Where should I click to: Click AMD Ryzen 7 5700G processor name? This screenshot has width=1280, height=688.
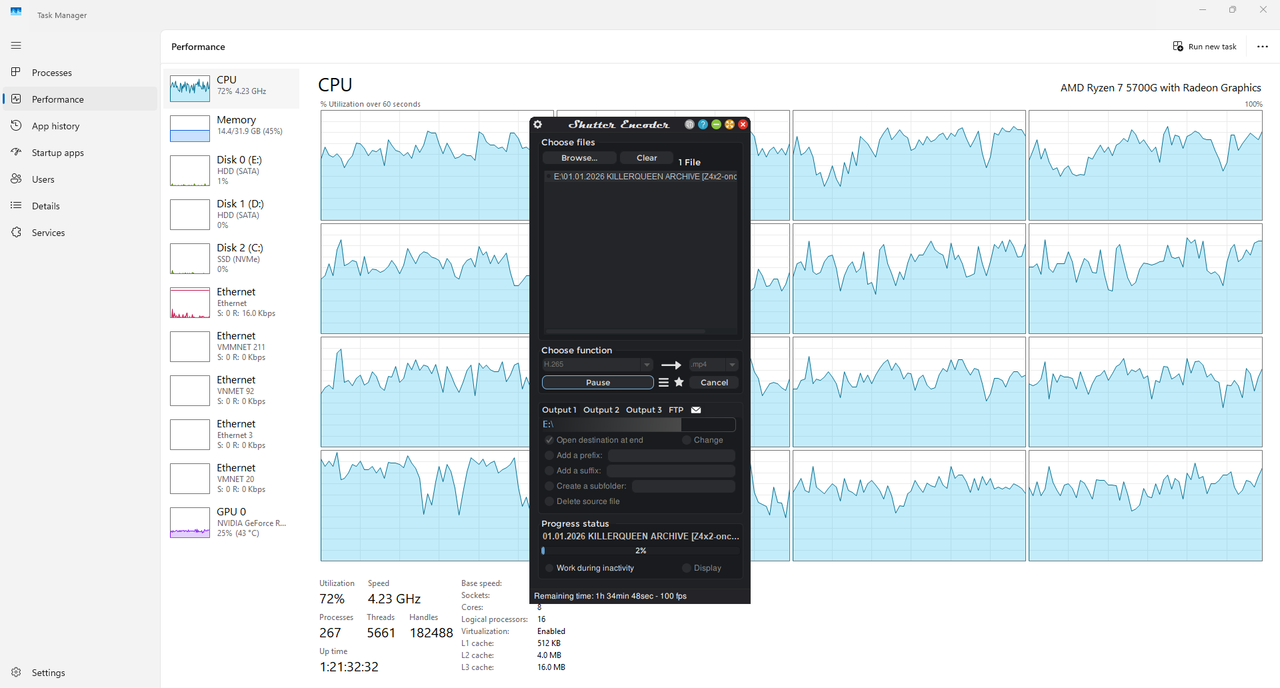(1161, 88)
